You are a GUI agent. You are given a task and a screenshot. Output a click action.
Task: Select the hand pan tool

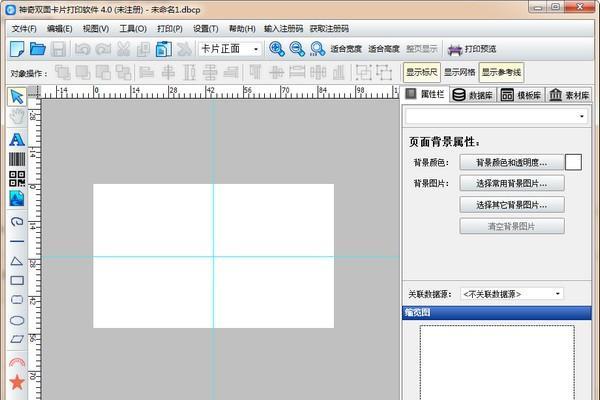[x=17, y=116]
